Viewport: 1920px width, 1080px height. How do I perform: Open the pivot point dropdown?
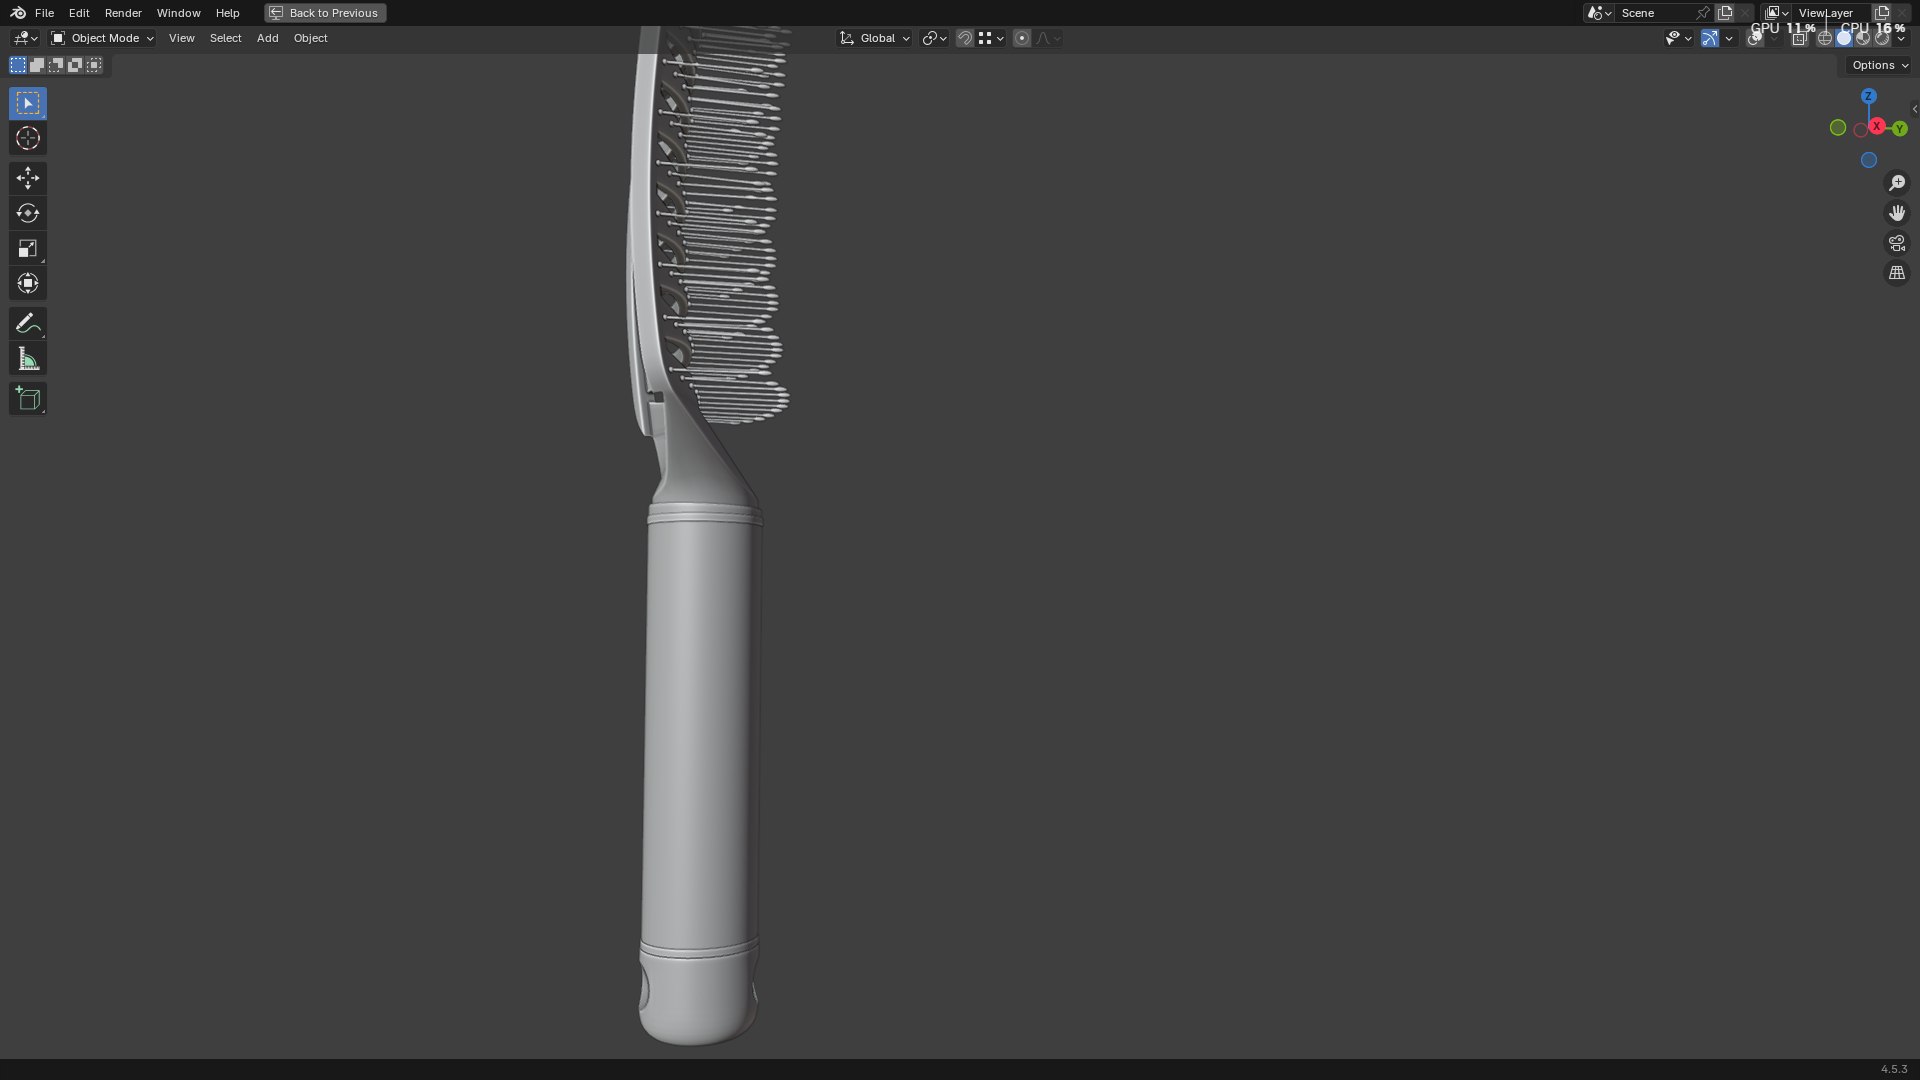coord(934,38)
